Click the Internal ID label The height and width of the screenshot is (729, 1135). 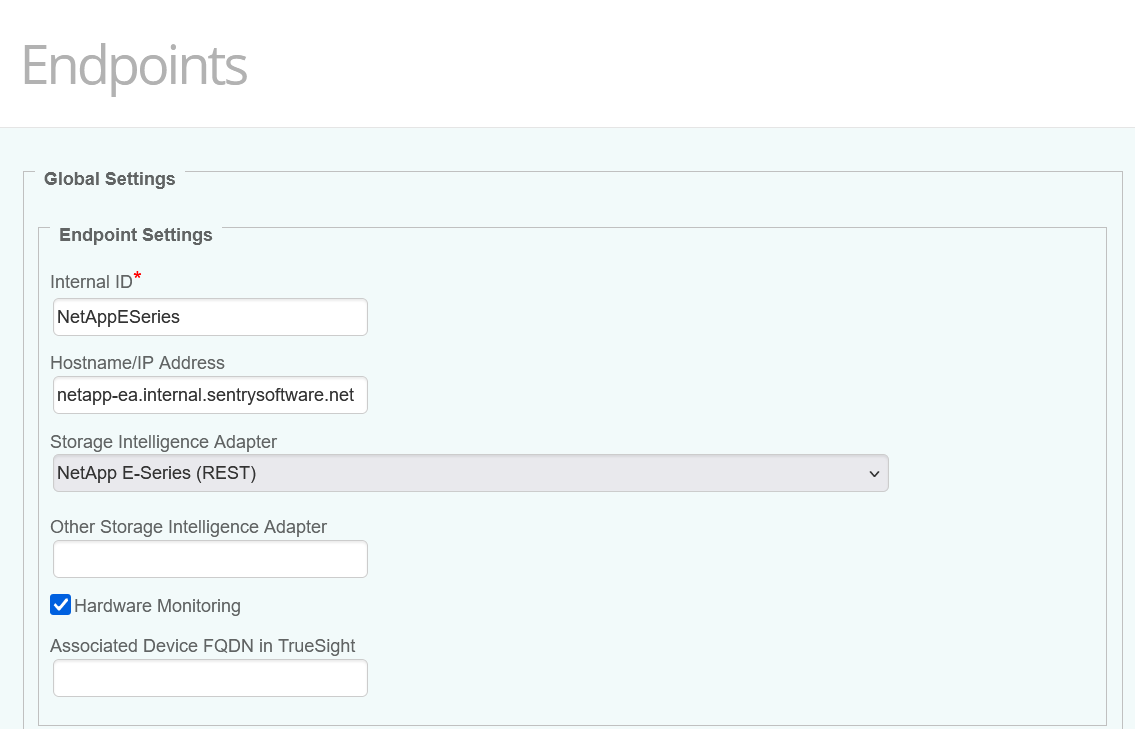[90, 282]
